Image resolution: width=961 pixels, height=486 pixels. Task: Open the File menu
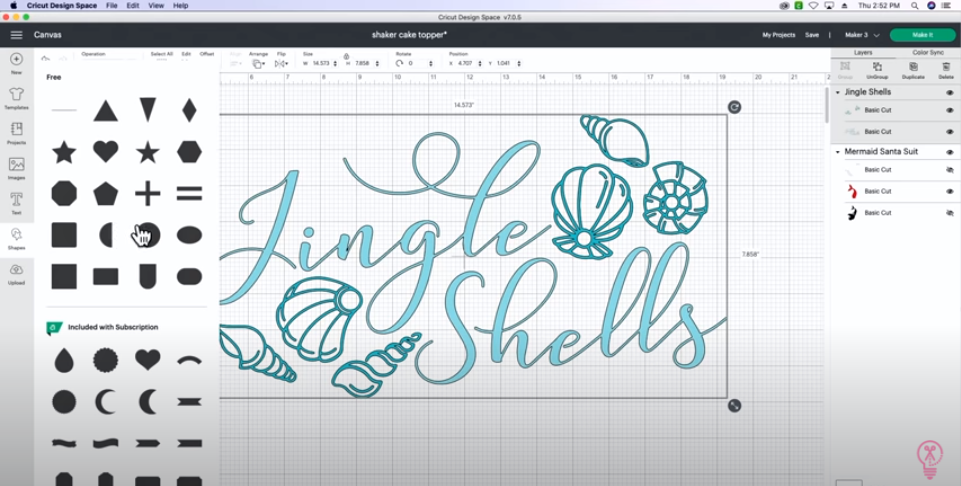coord(112,6)
